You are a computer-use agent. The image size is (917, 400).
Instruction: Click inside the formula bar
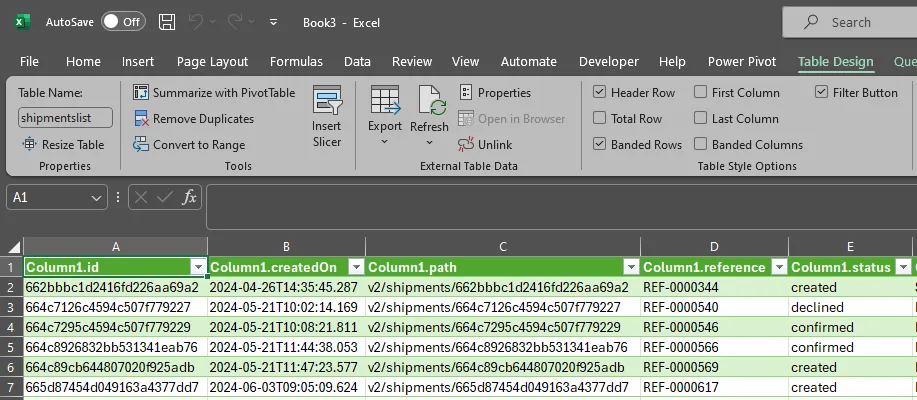[x=561, y=207]
